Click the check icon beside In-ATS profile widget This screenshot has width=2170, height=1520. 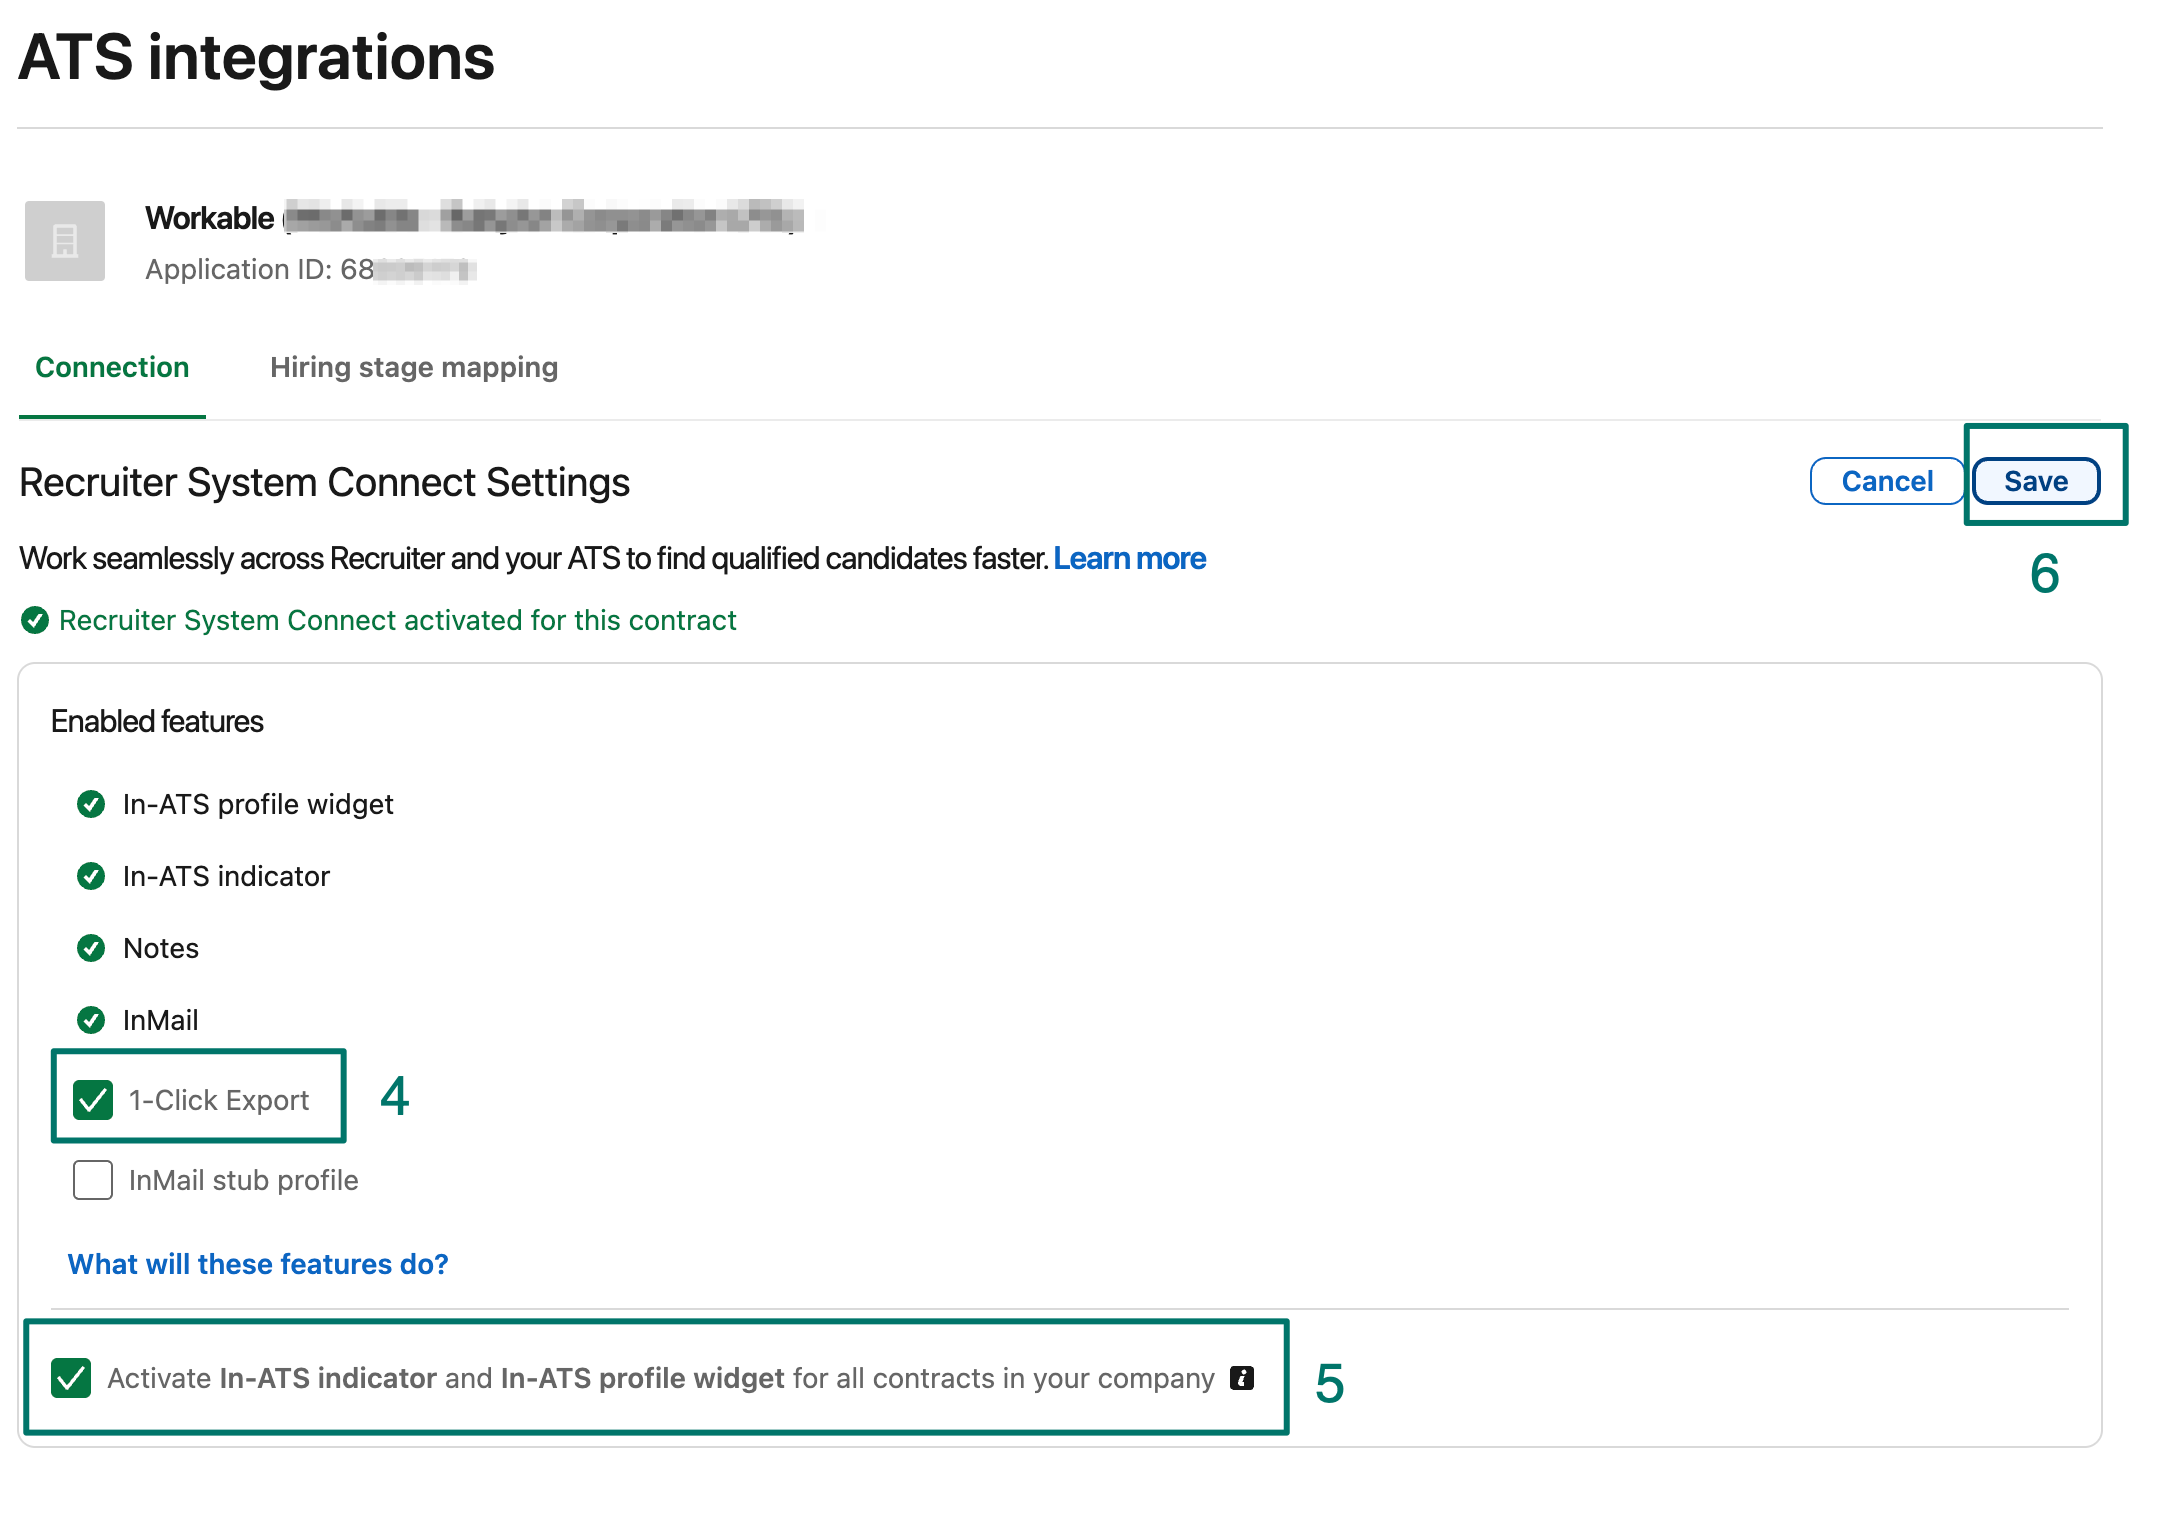(x=91, y=804)
